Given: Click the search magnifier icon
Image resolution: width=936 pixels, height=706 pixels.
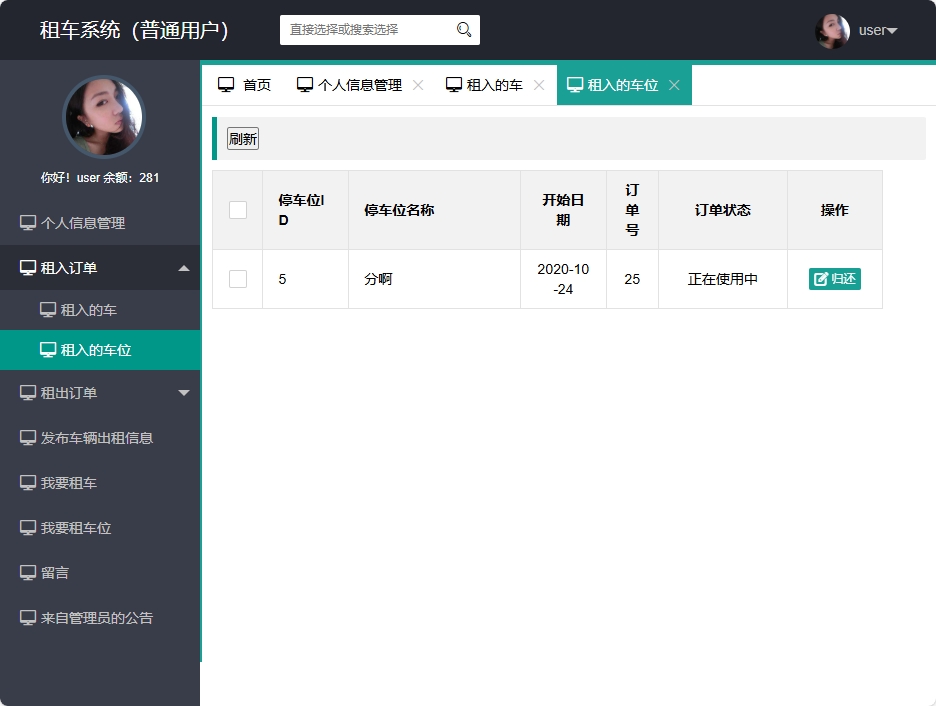Looking at the screenshot, I should [462, 30].
